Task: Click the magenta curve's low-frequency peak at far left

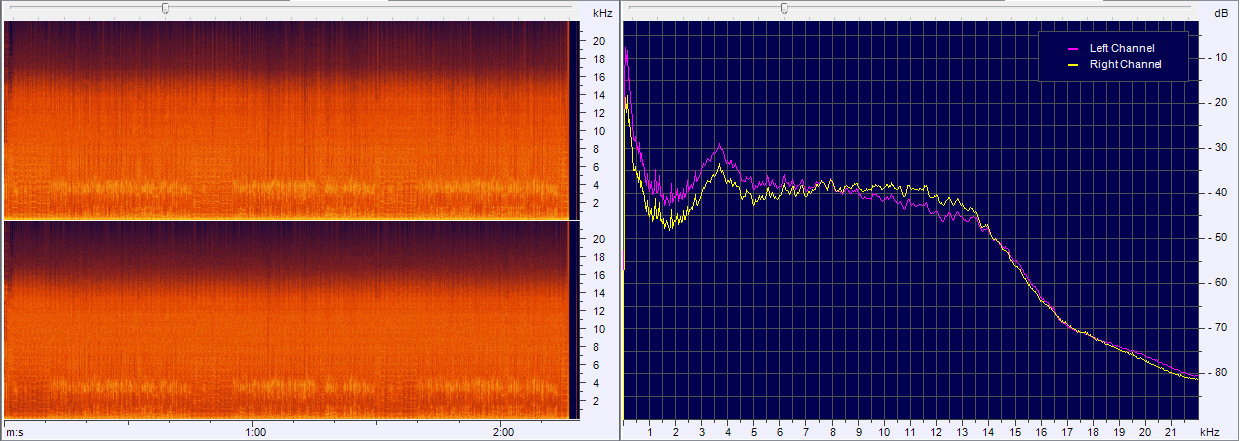Action: (x=626, y=50)
